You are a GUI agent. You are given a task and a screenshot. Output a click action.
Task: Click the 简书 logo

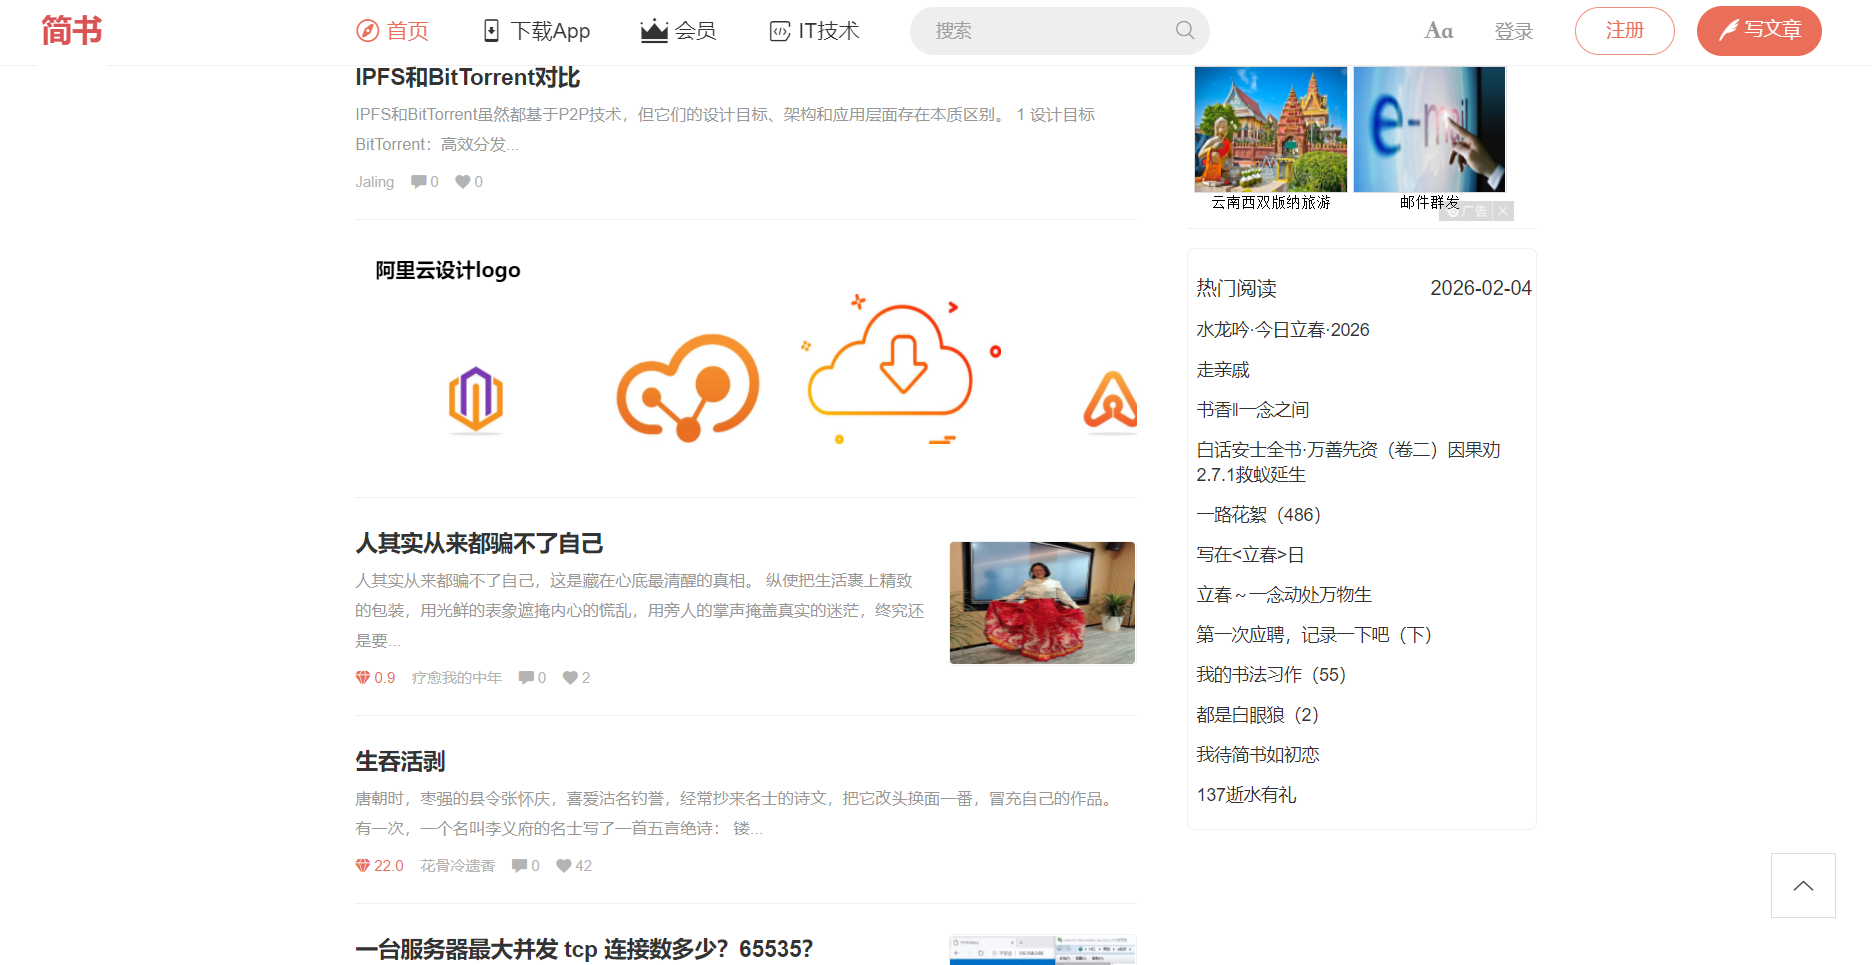tap(72, 31)
